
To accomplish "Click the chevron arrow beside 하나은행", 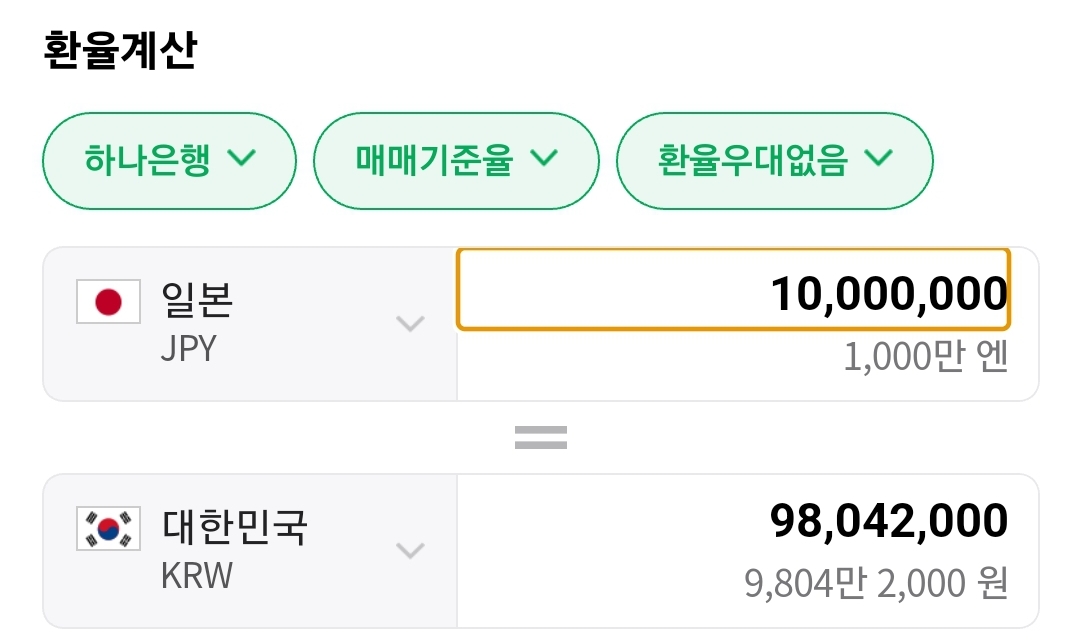I will click(x=242, y=158).
